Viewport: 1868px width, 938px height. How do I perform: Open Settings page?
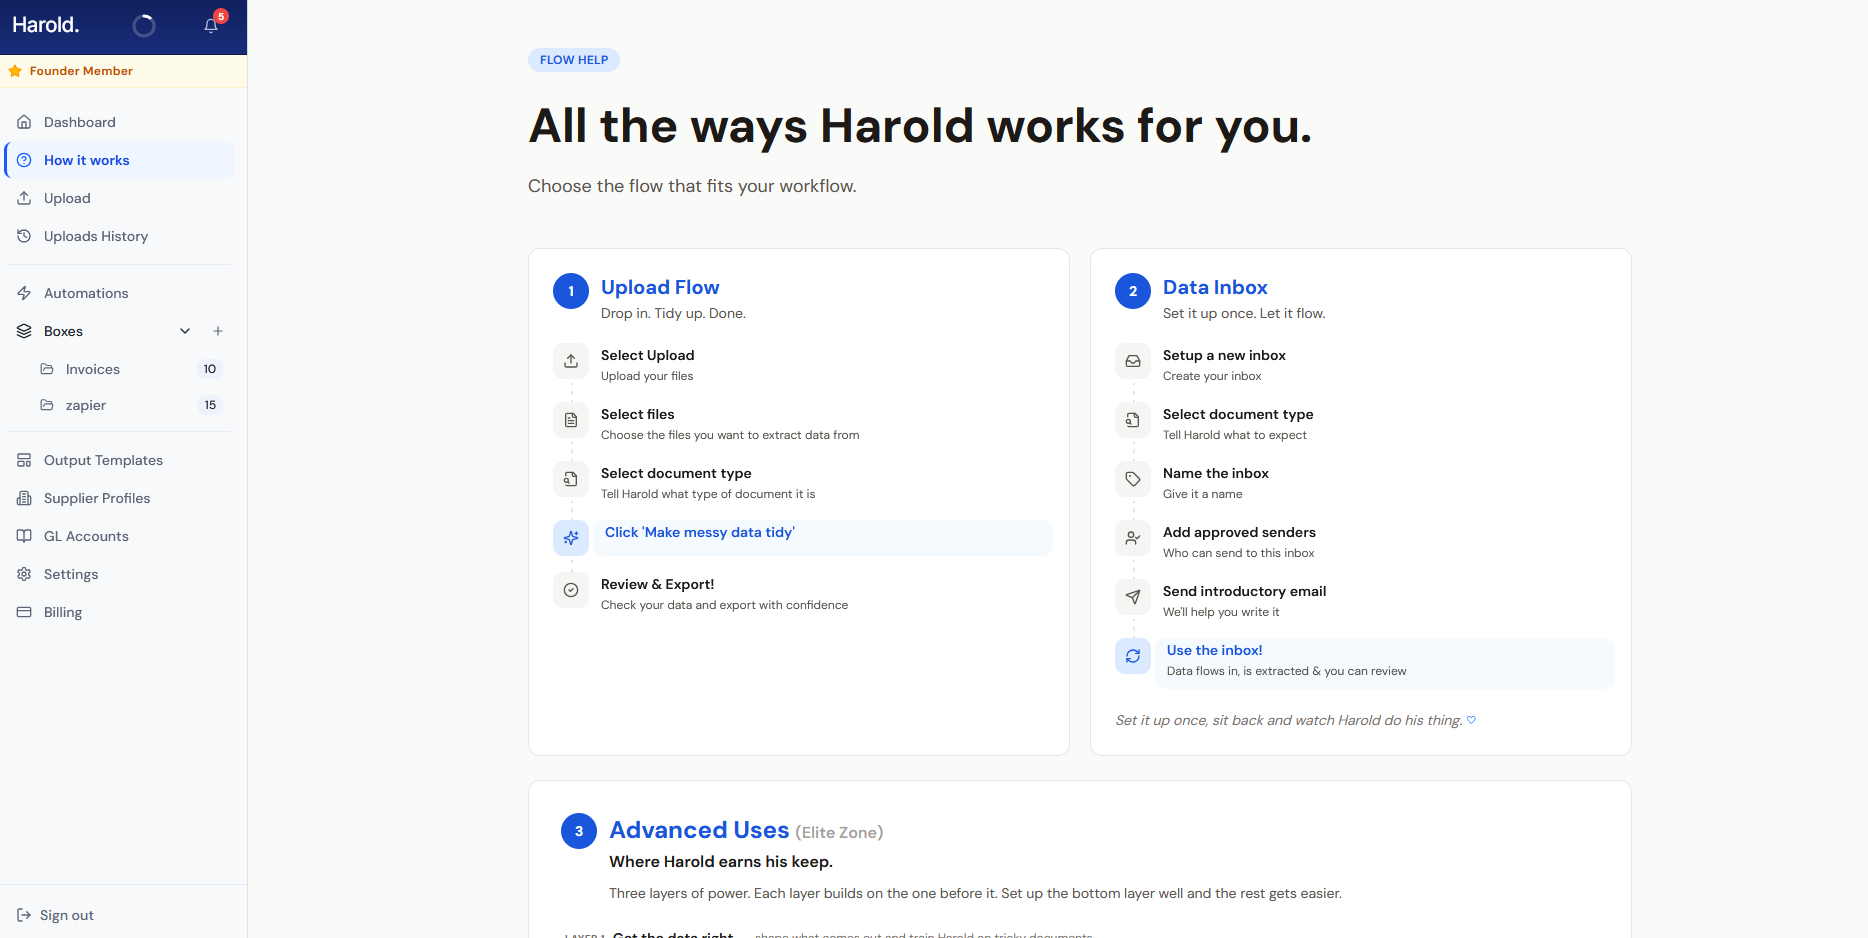tap(120, 574)
